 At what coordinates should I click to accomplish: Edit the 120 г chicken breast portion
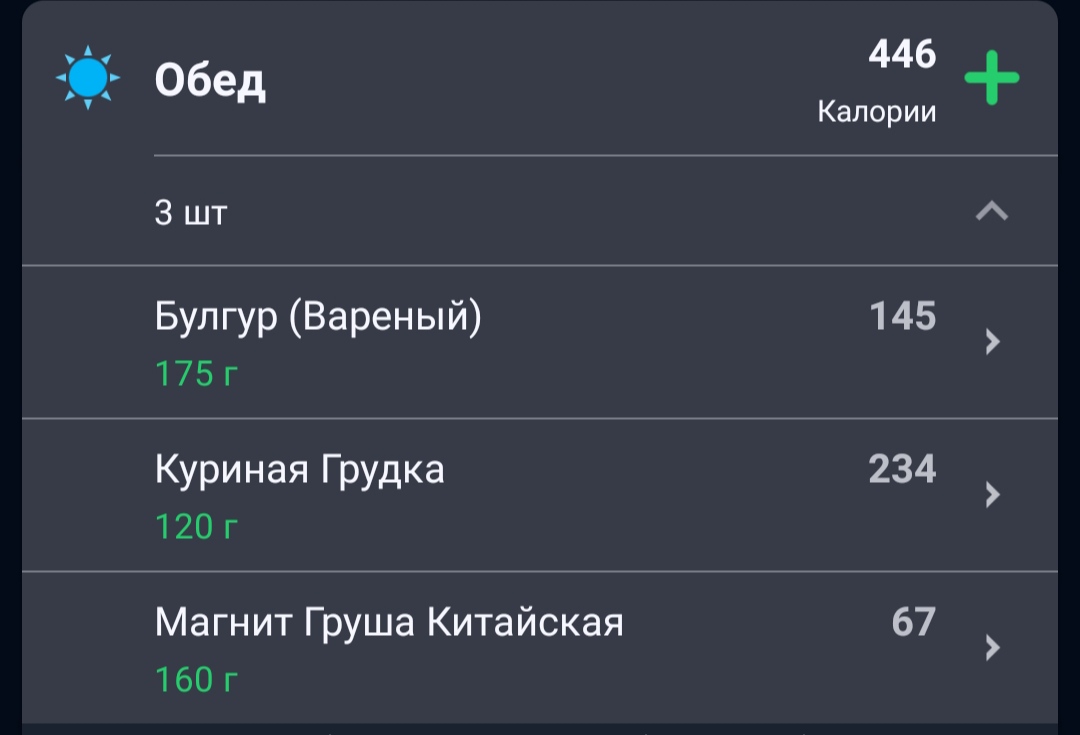(196, 527)
